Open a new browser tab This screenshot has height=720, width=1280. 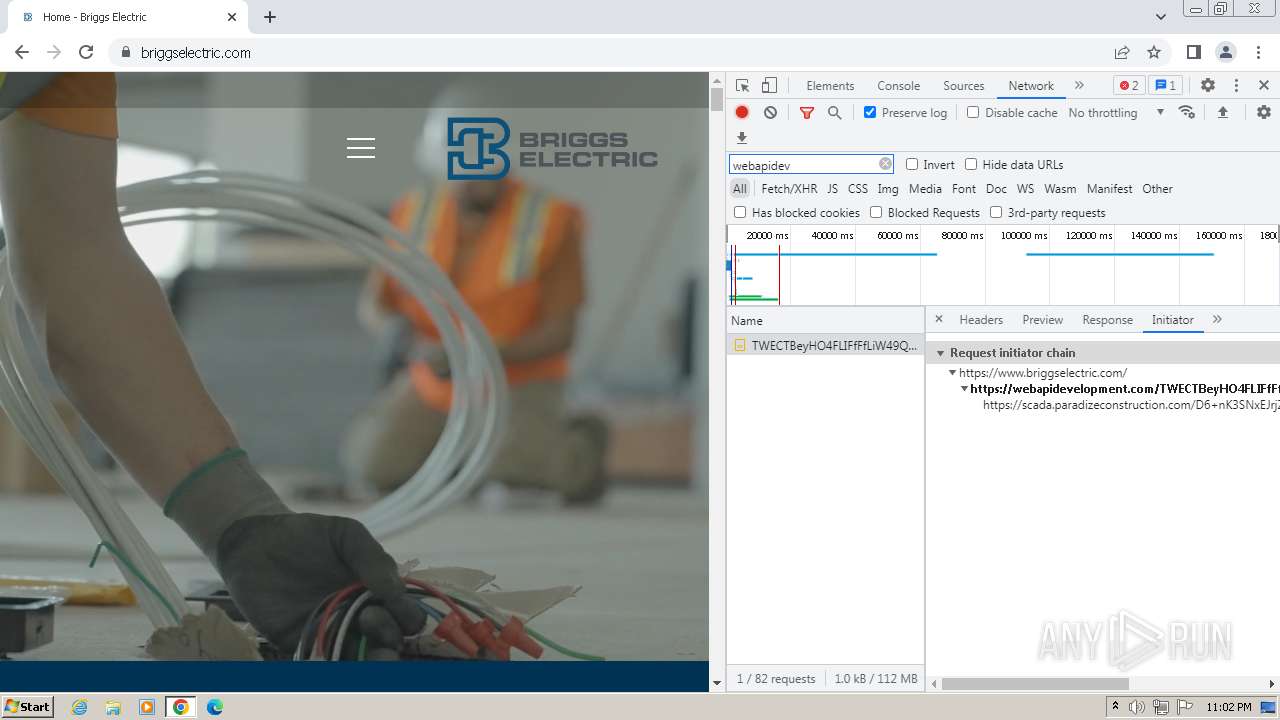pos(270,17)
